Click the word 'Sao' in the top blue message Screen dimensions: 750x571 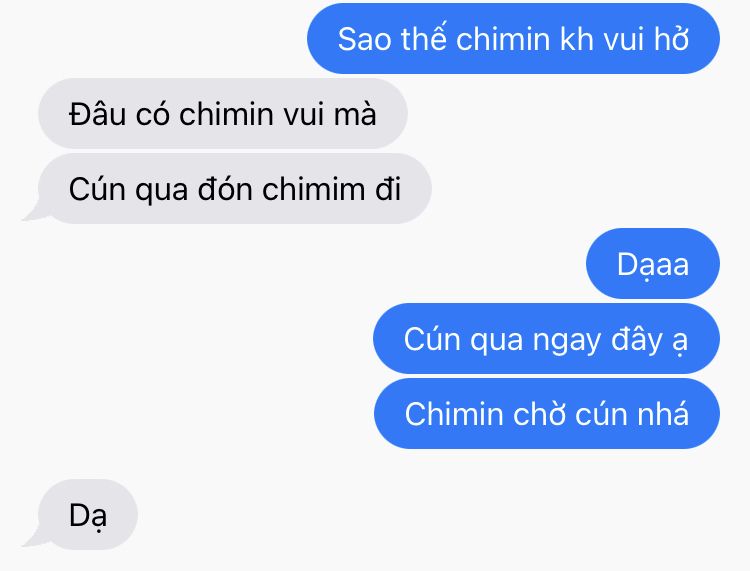pos(365,39)
